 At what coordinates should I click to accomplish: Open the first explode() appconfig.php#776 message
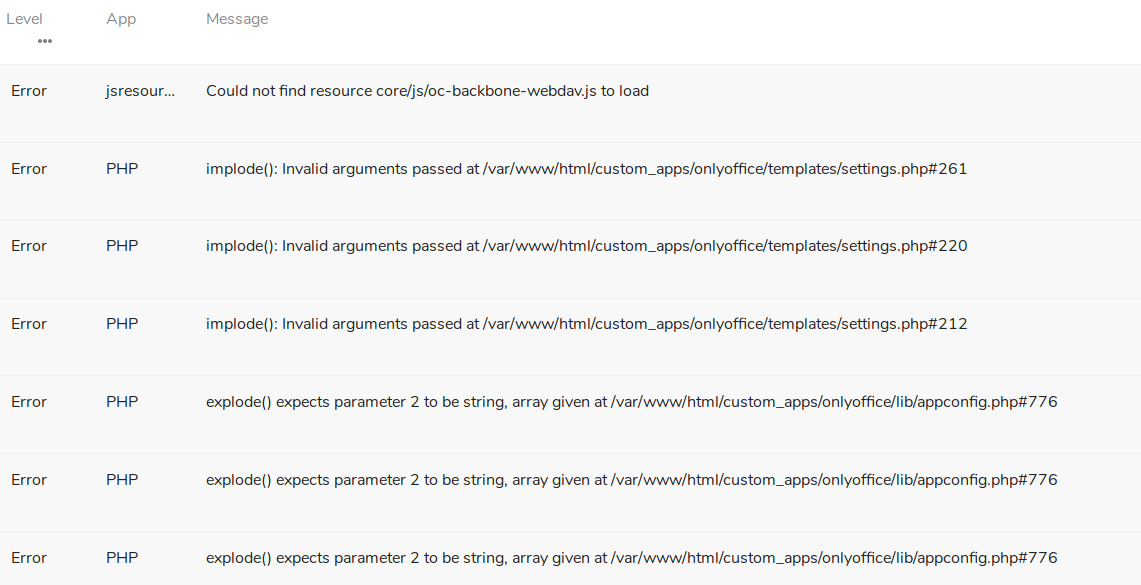pos(632,402)
